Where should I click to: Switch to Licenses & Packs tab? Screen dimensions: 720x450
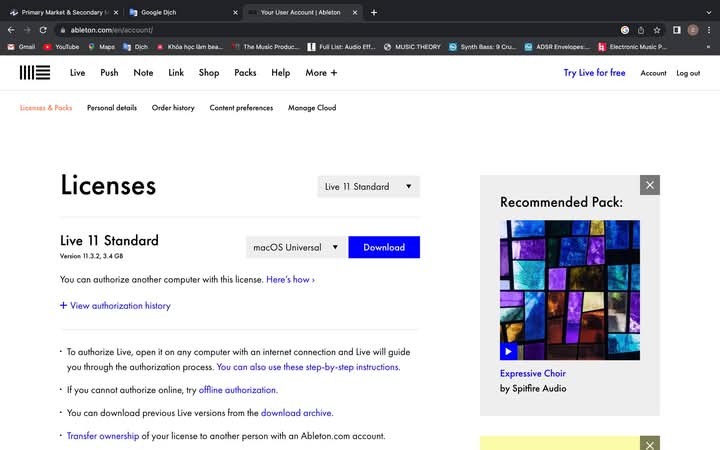click(x=46, y=108)
